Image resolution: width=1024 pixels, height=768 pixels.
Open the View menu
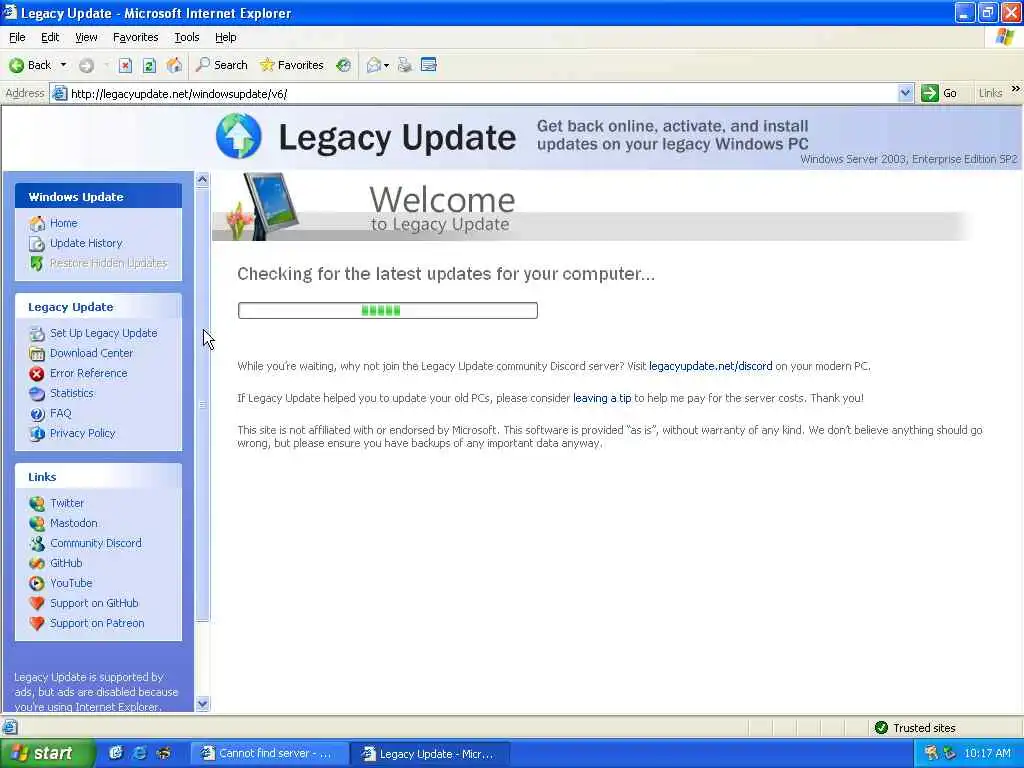(x=86, y=37)
